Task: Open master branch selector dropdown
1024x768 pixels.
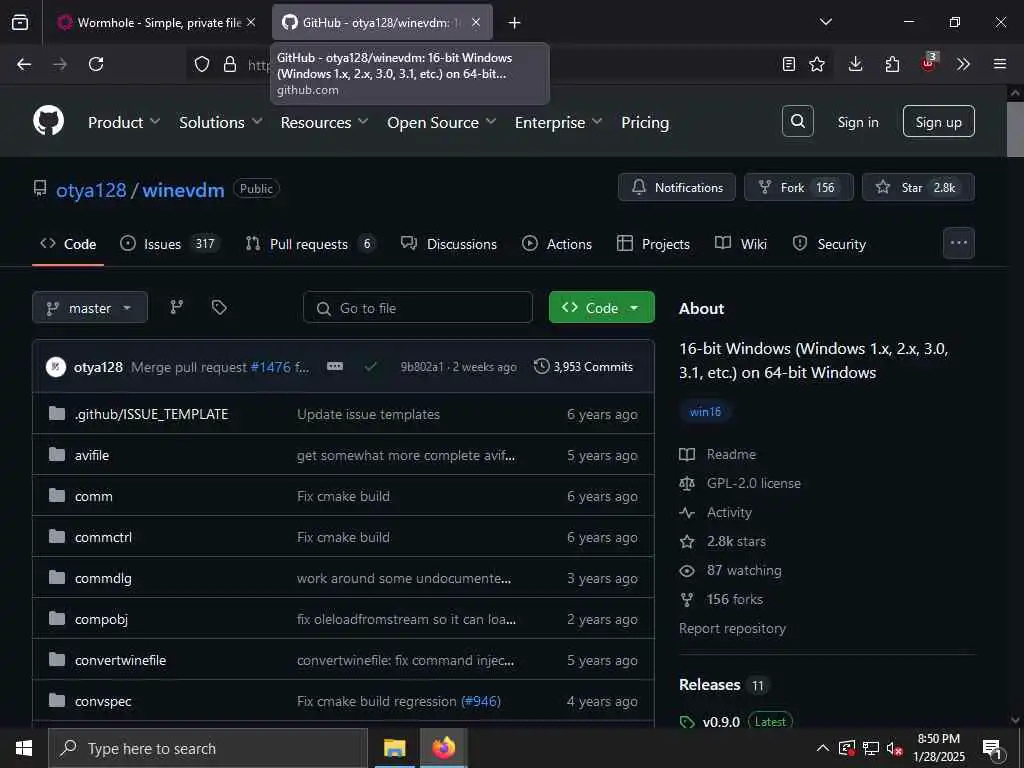Action: click(x=89, y=308)
